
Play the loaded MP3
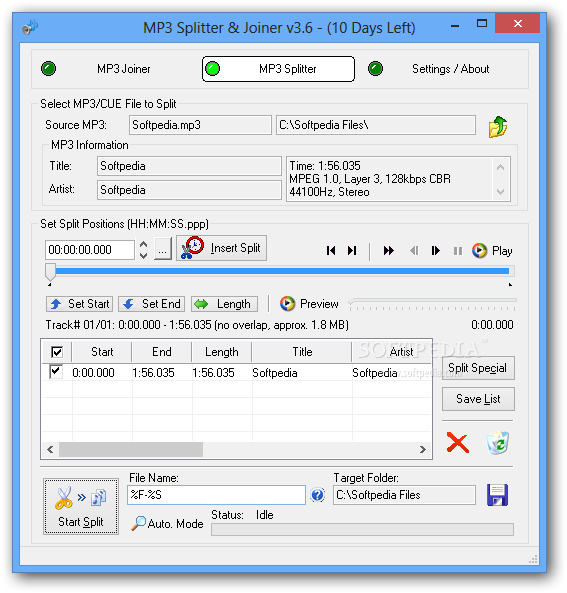point(492,250)
